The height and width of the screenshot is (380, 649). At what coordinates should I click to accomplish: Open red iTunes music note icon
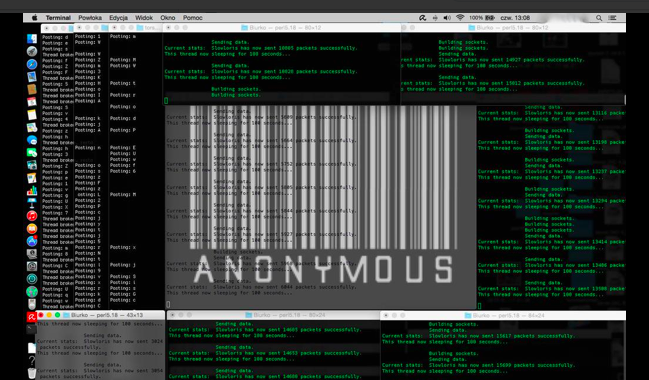click(32, 216)
